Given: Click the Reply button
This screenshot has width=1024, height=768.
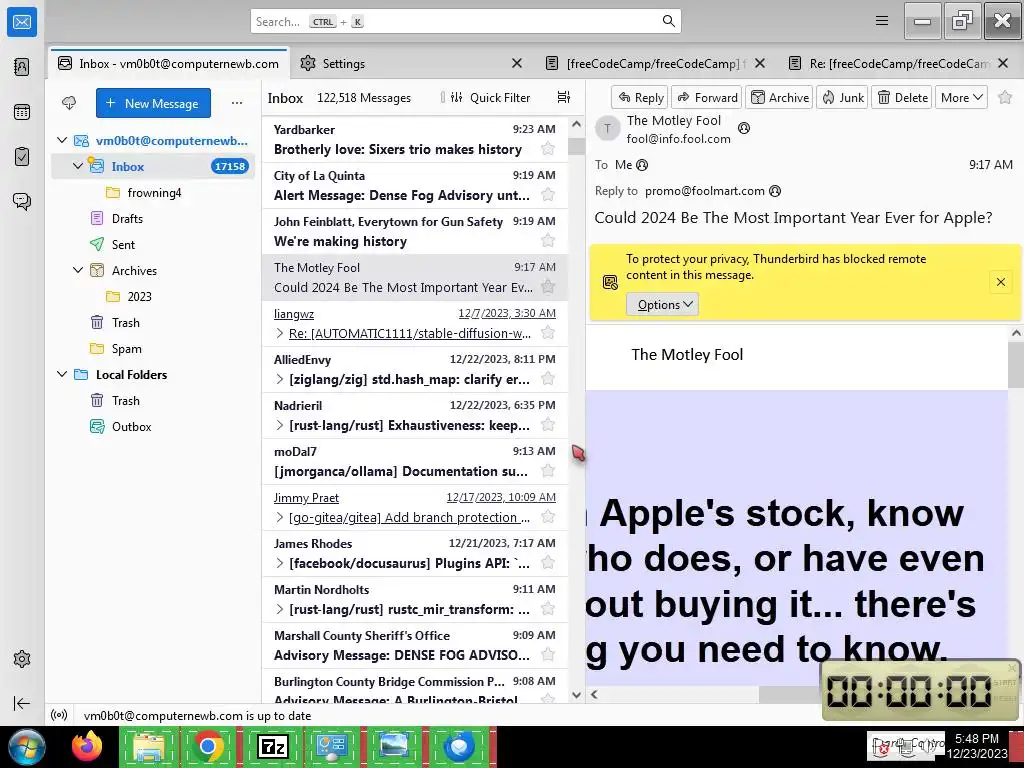Looking at the screenshot, I should pos(640,97).
